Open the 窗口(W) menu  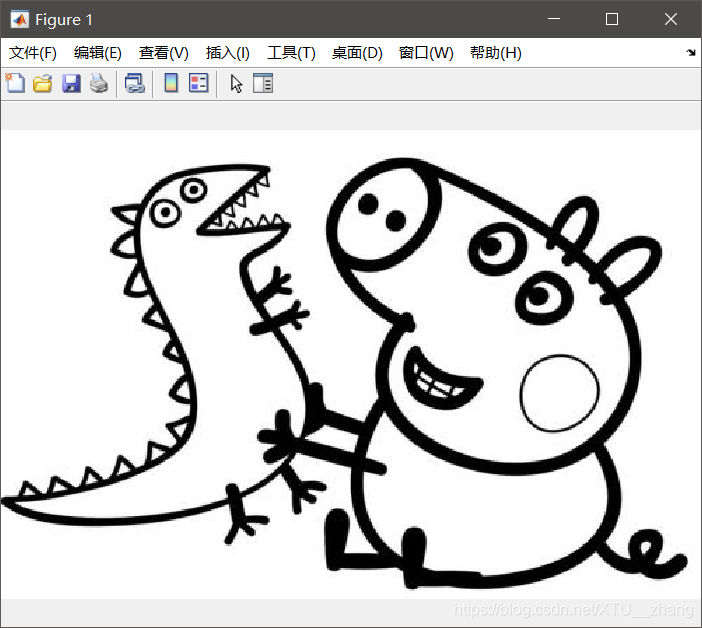click(426, 53)
